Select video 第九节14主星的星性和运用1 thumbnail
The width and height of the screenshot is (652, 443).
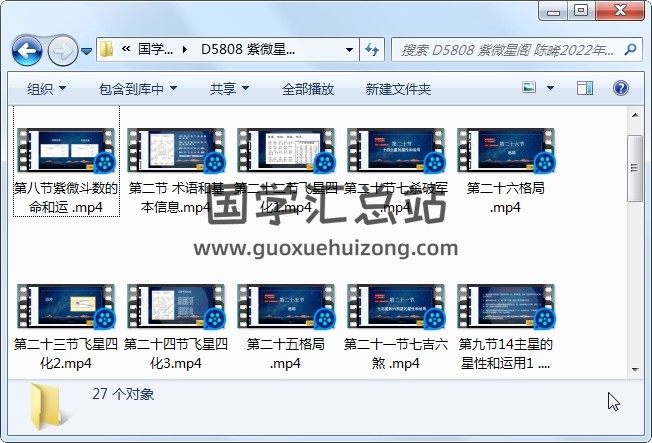506,307
